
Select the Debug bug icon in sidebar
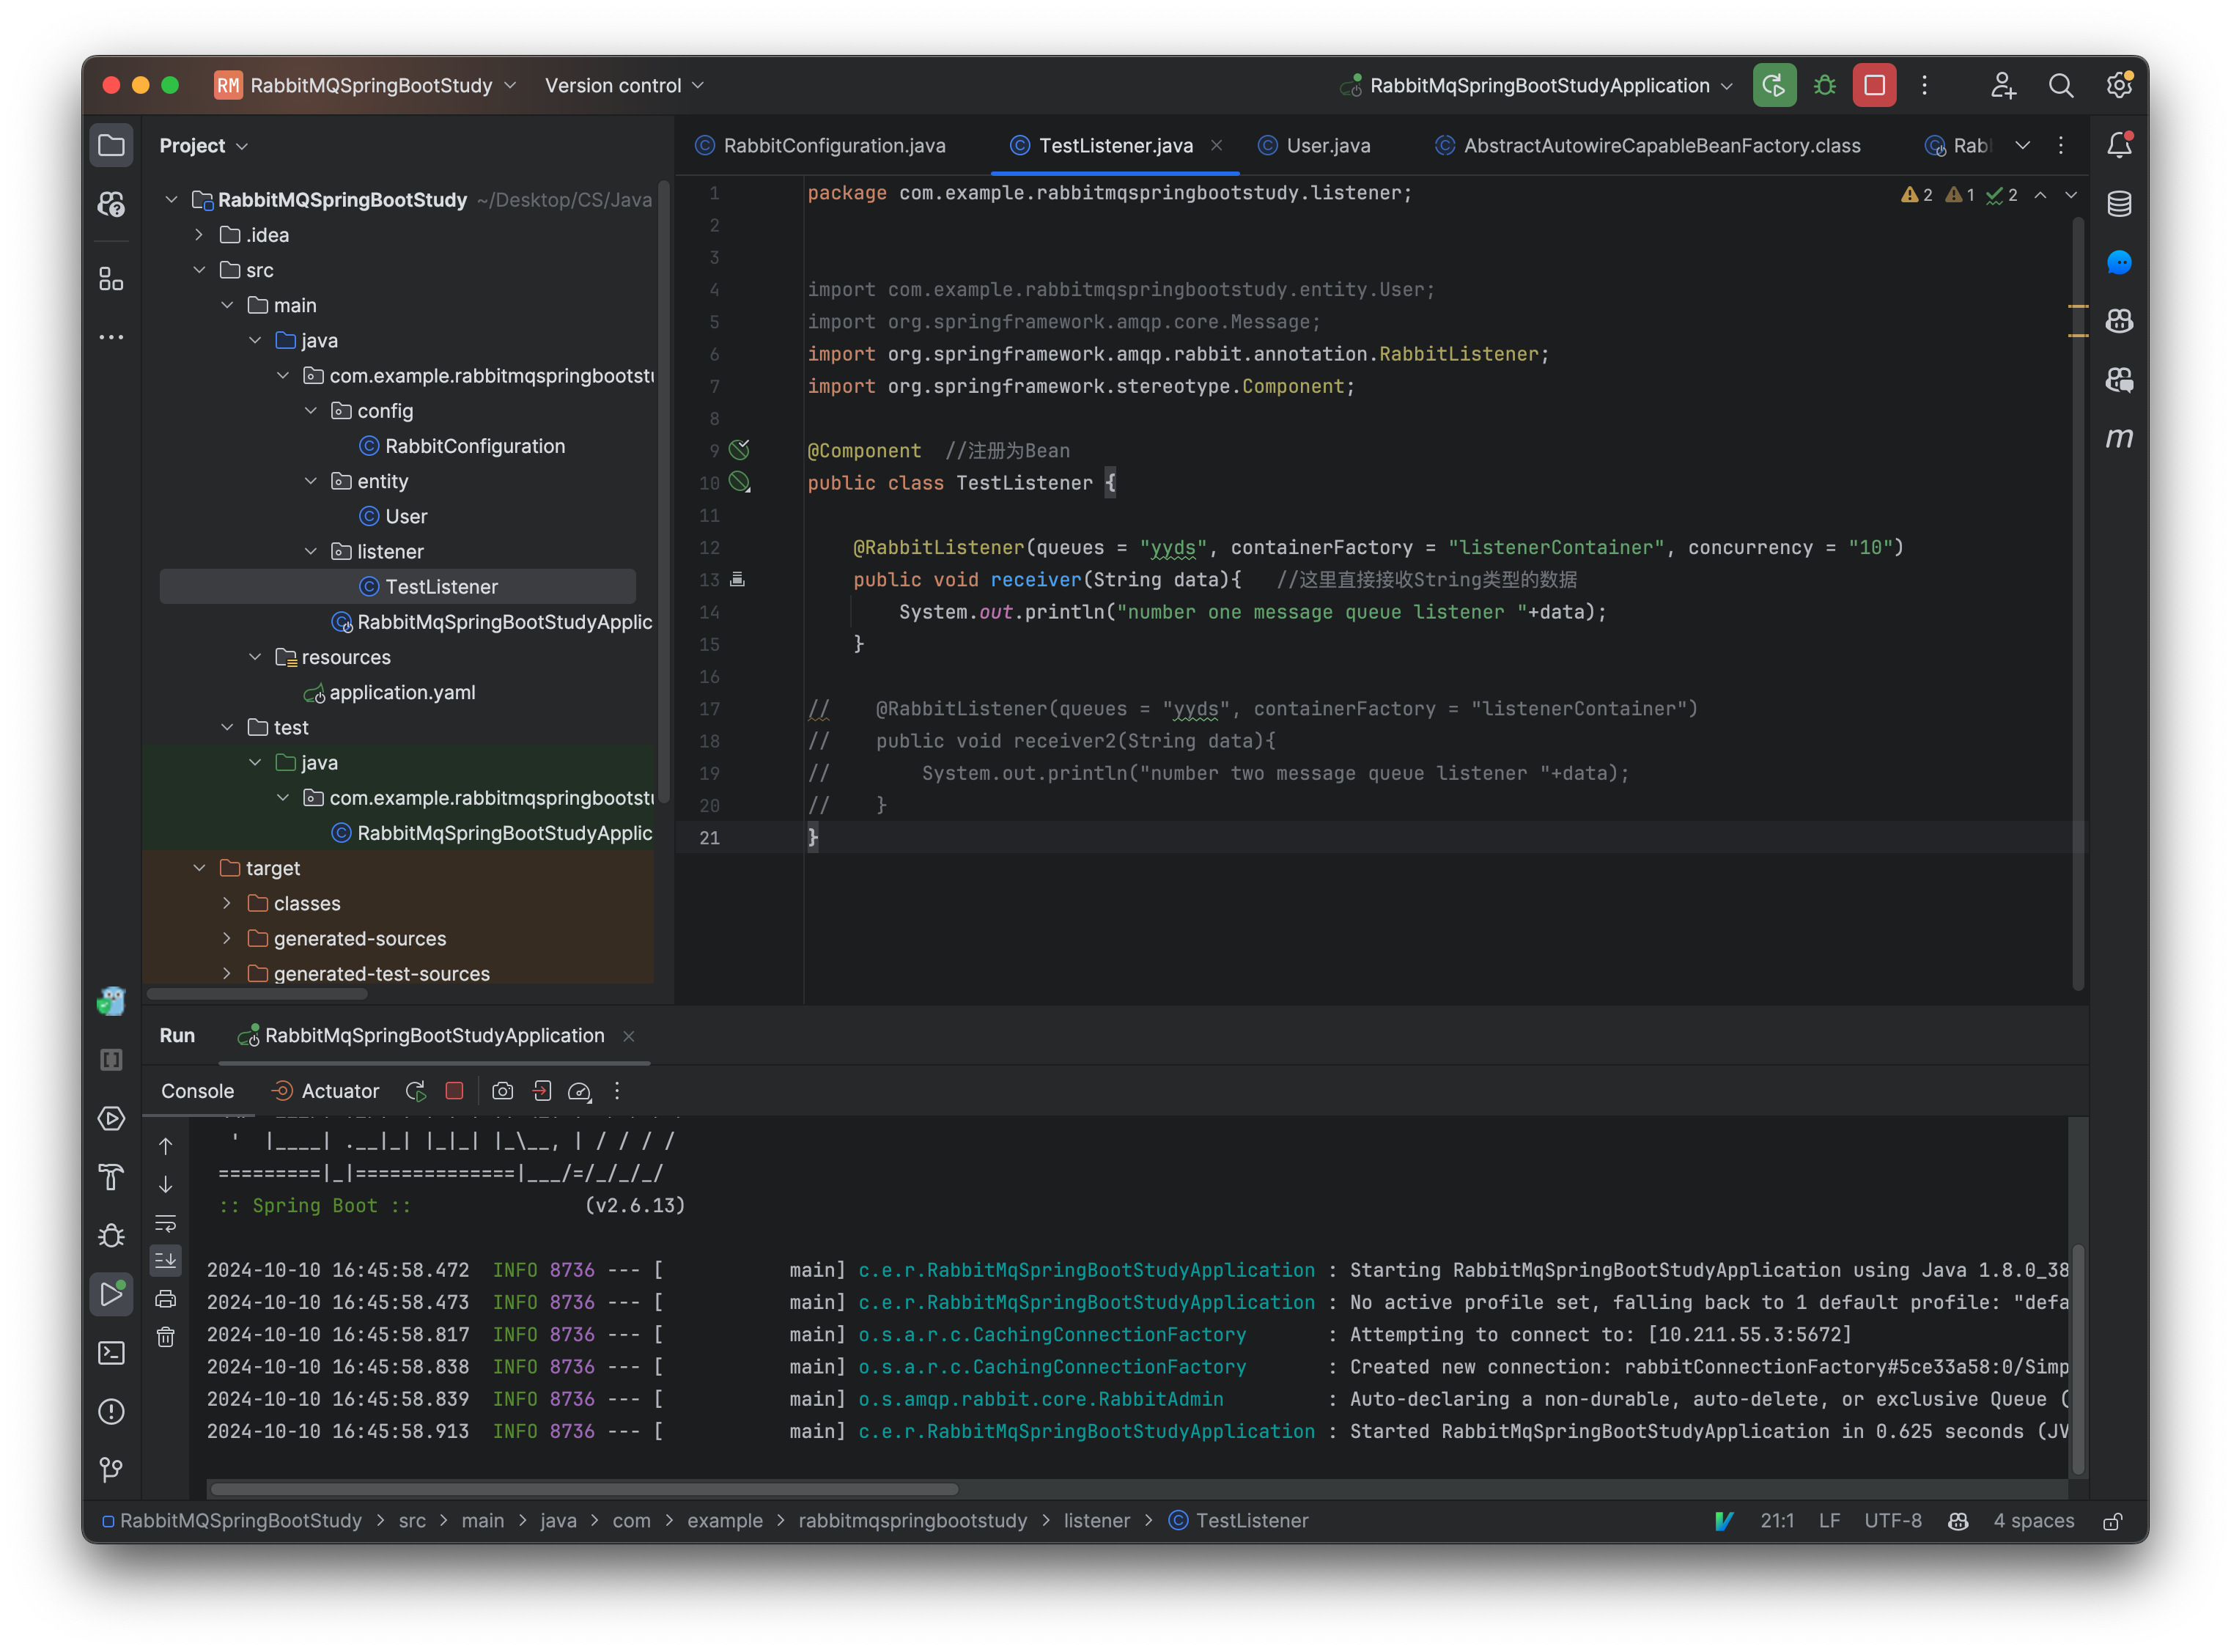(x=111, y=1235)
